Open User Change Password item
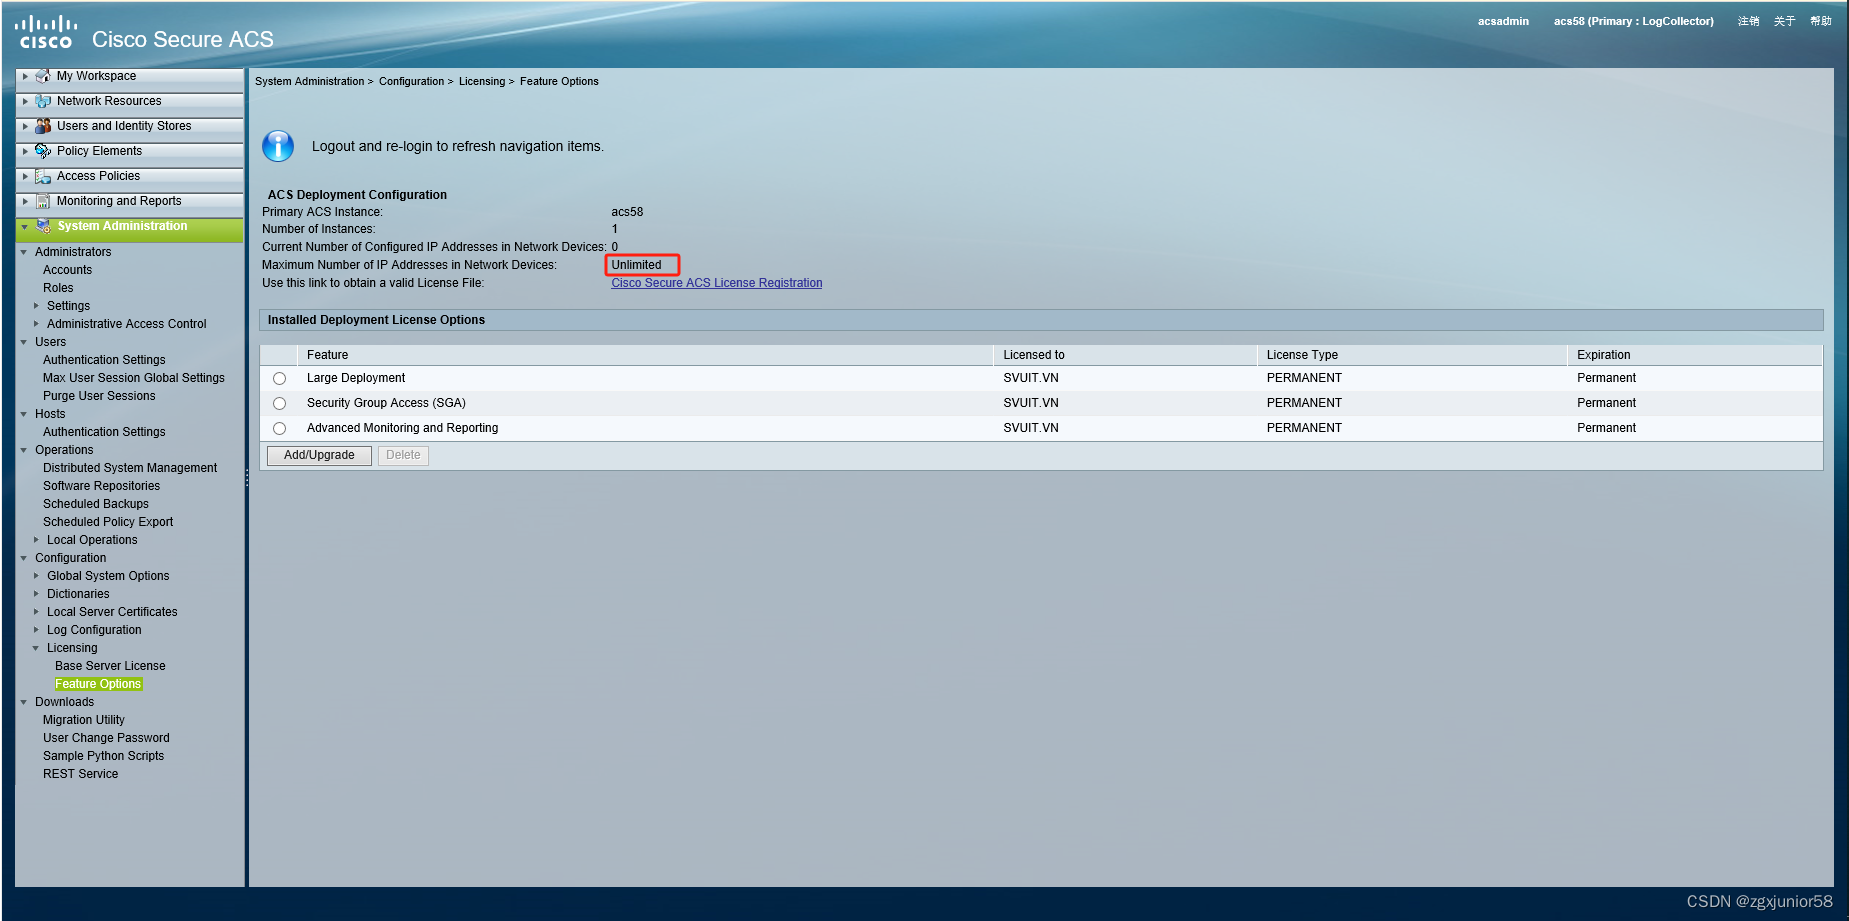1849x921 pixels. [x=106, y=738]
